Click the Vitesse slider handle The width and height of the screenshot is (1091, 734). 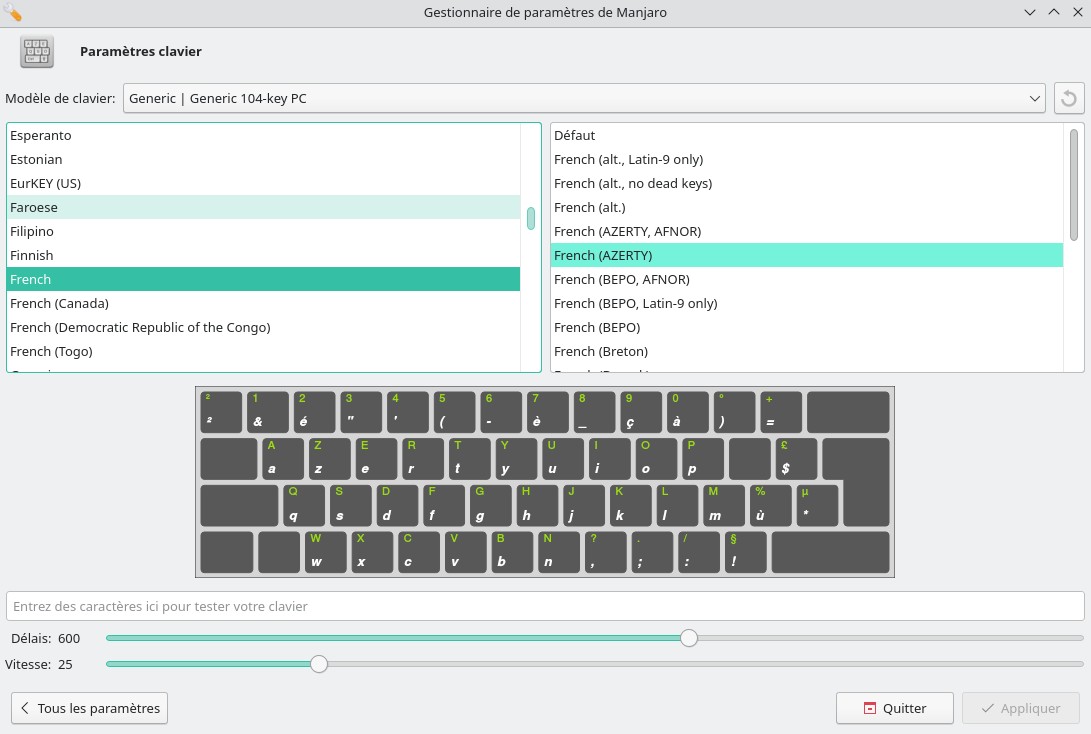tap(319, 664)
